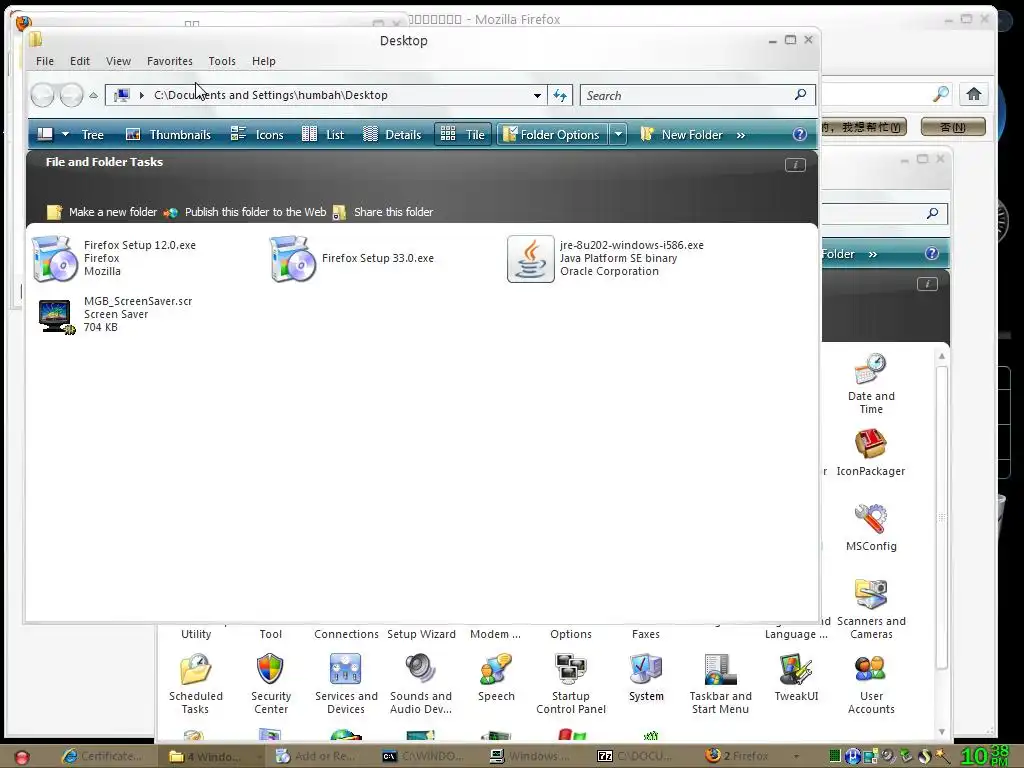Click the info button in File and Folder Tasks
The image size is (1024, 768).
coord(795,165)
